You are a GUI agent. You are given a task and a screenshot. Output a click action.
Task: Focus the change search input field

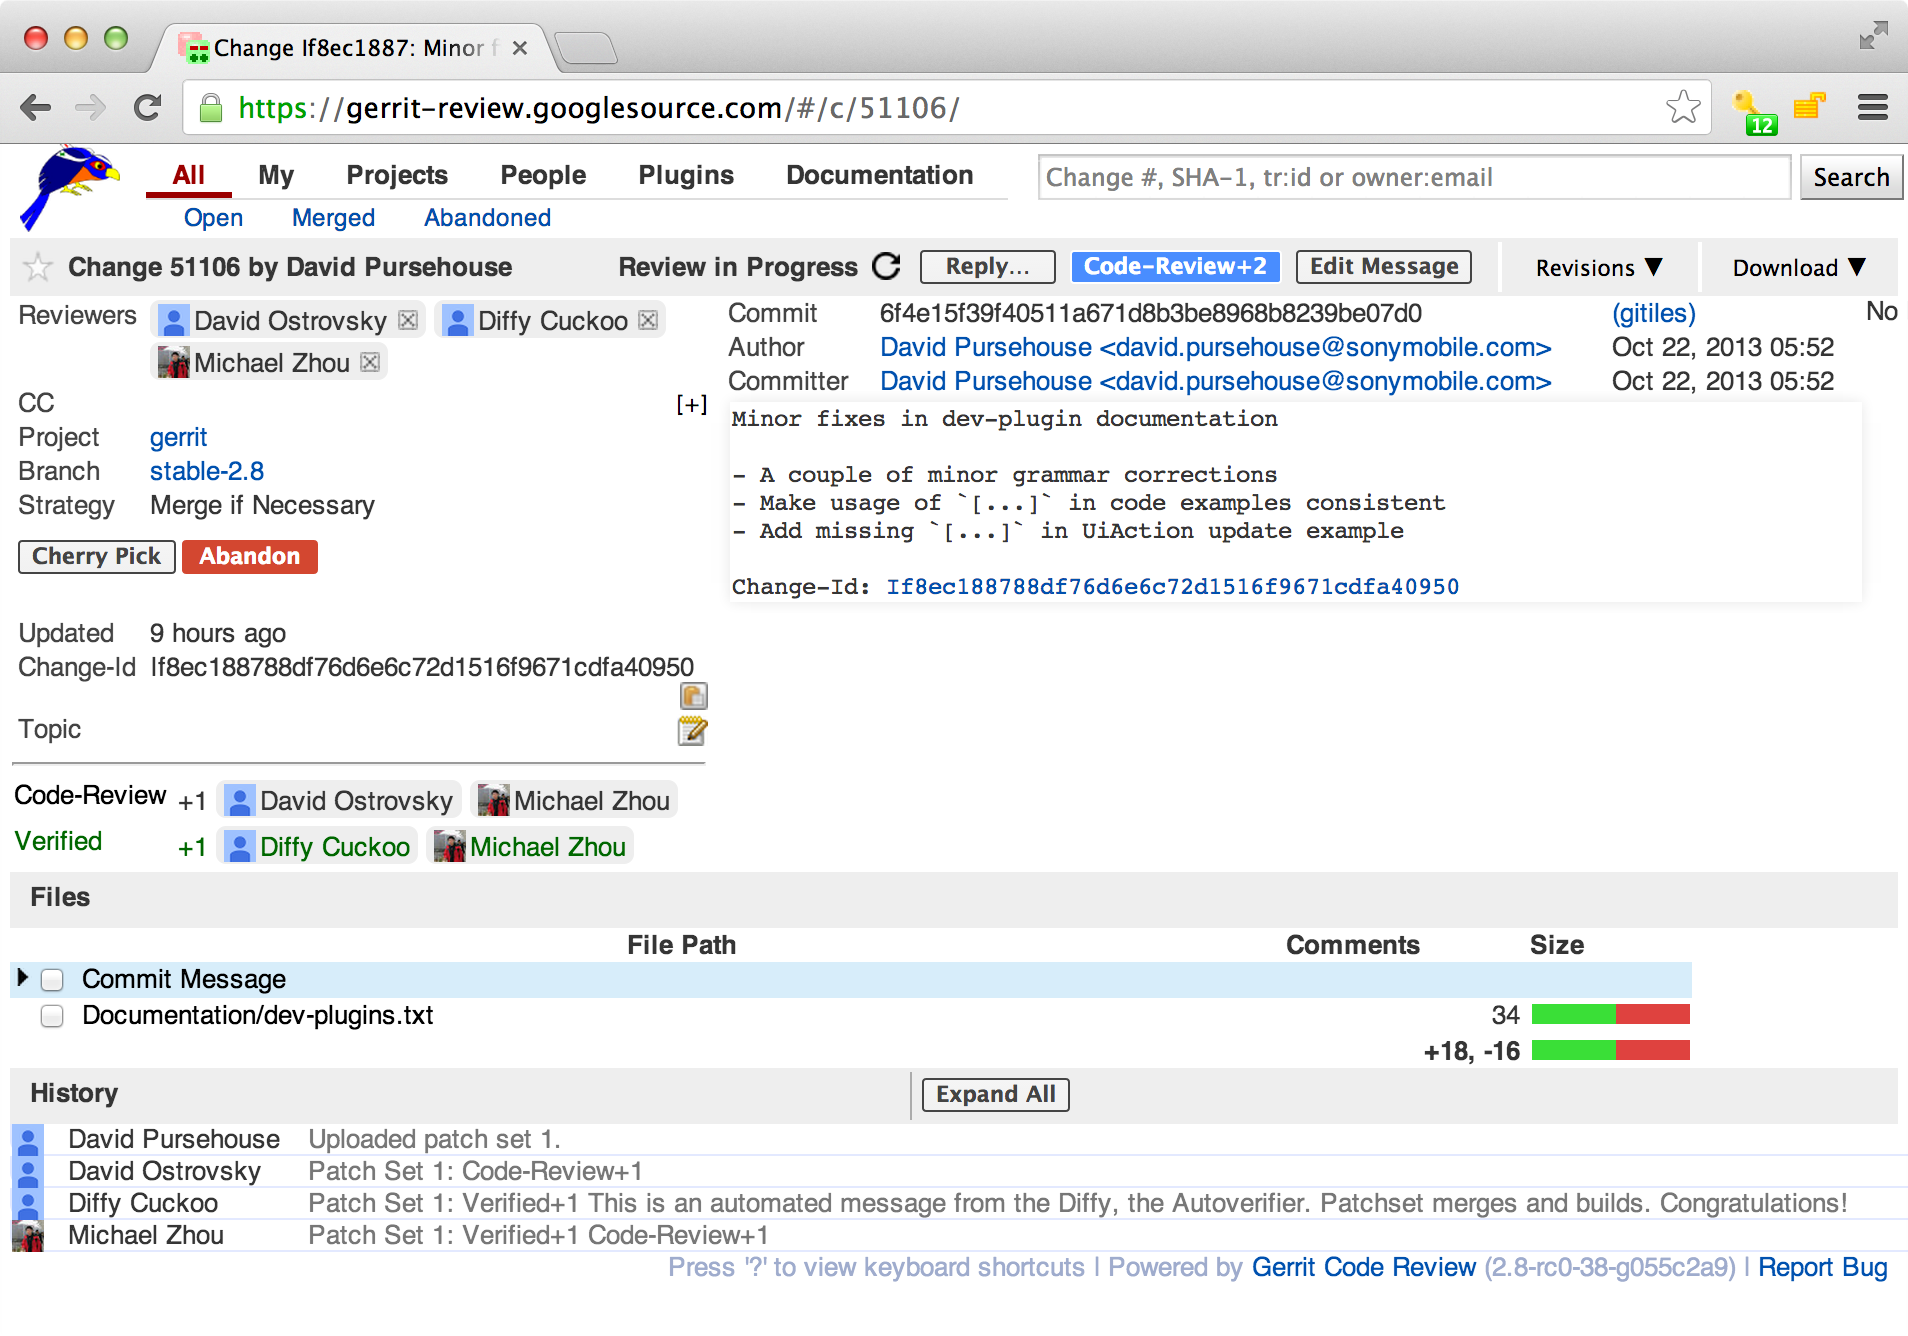pyautogui.click(x=1414, y=177)
